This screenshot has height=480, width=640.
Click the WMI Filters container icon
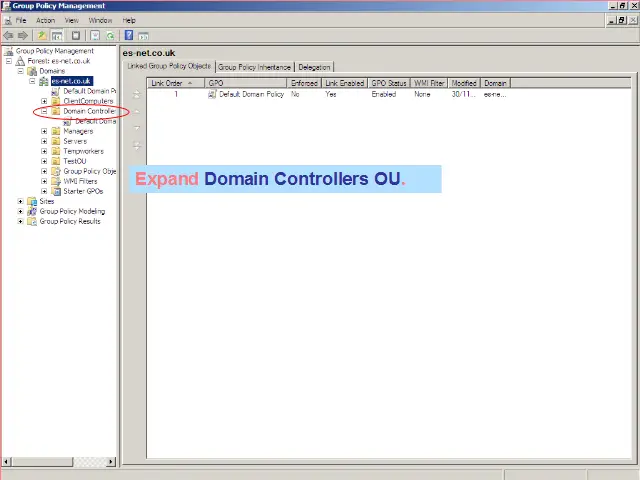pos(56,181)
